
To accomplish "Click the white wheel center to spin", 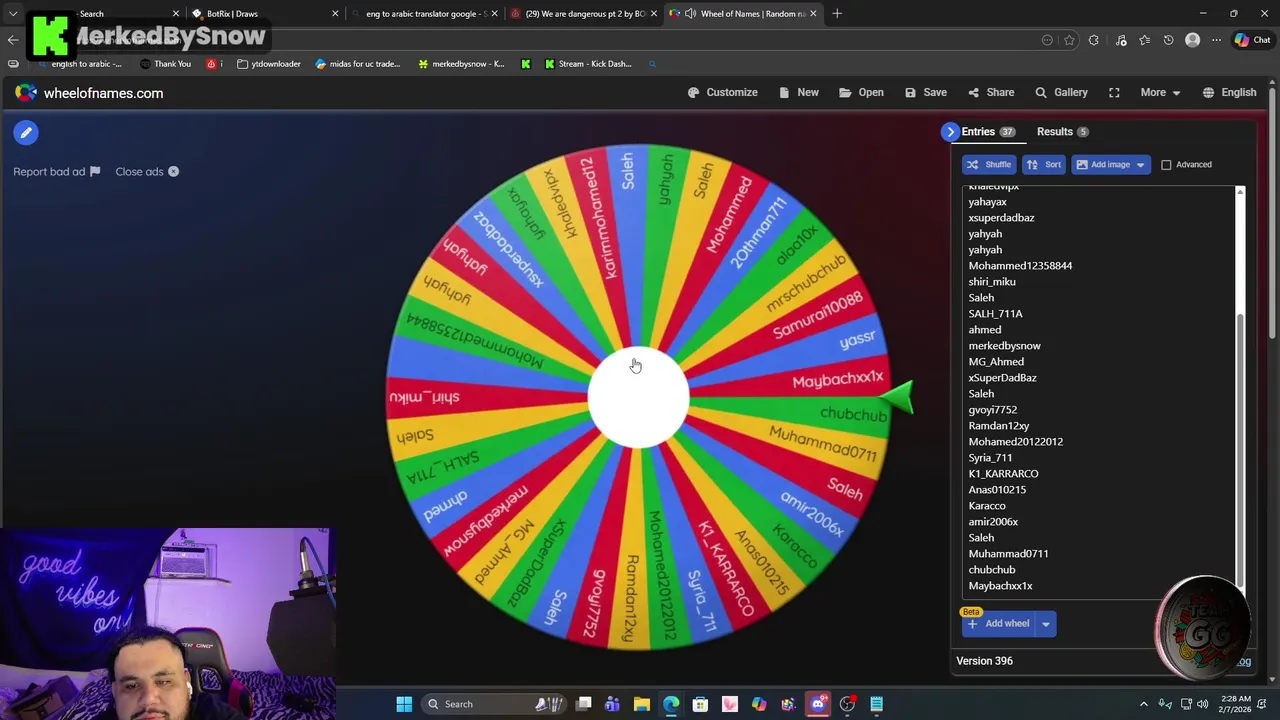I will (x=638, y=398).
